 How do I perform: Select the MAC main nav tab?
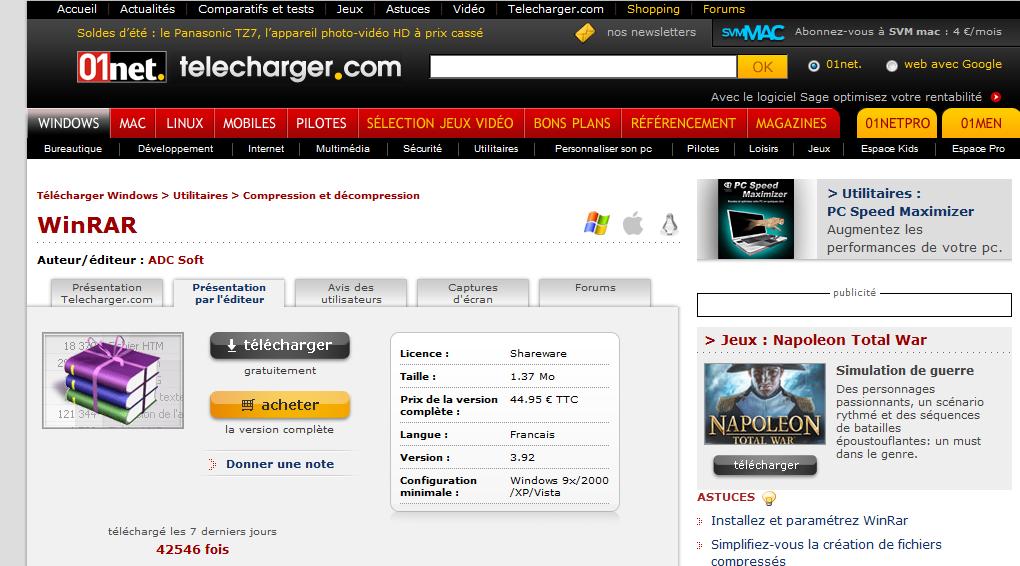click(133, 123)
